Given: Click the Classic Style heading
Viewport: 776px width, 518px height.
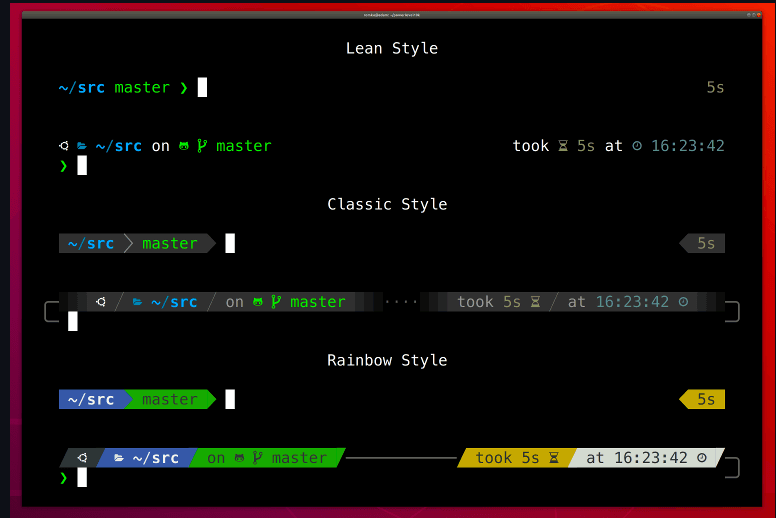Looking at the screenshot, I should (387, 204).
